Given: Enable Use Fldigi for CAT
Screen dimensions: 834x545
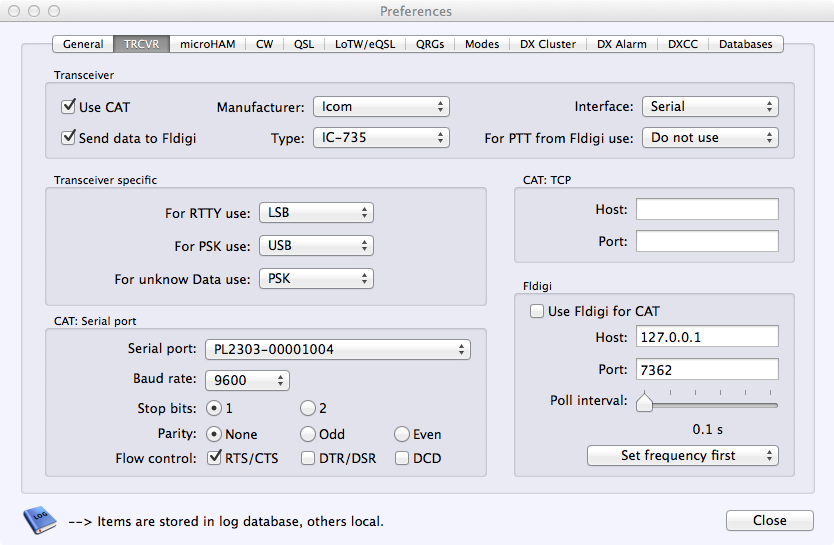Looking at the screenshot, I should [537, 311].
